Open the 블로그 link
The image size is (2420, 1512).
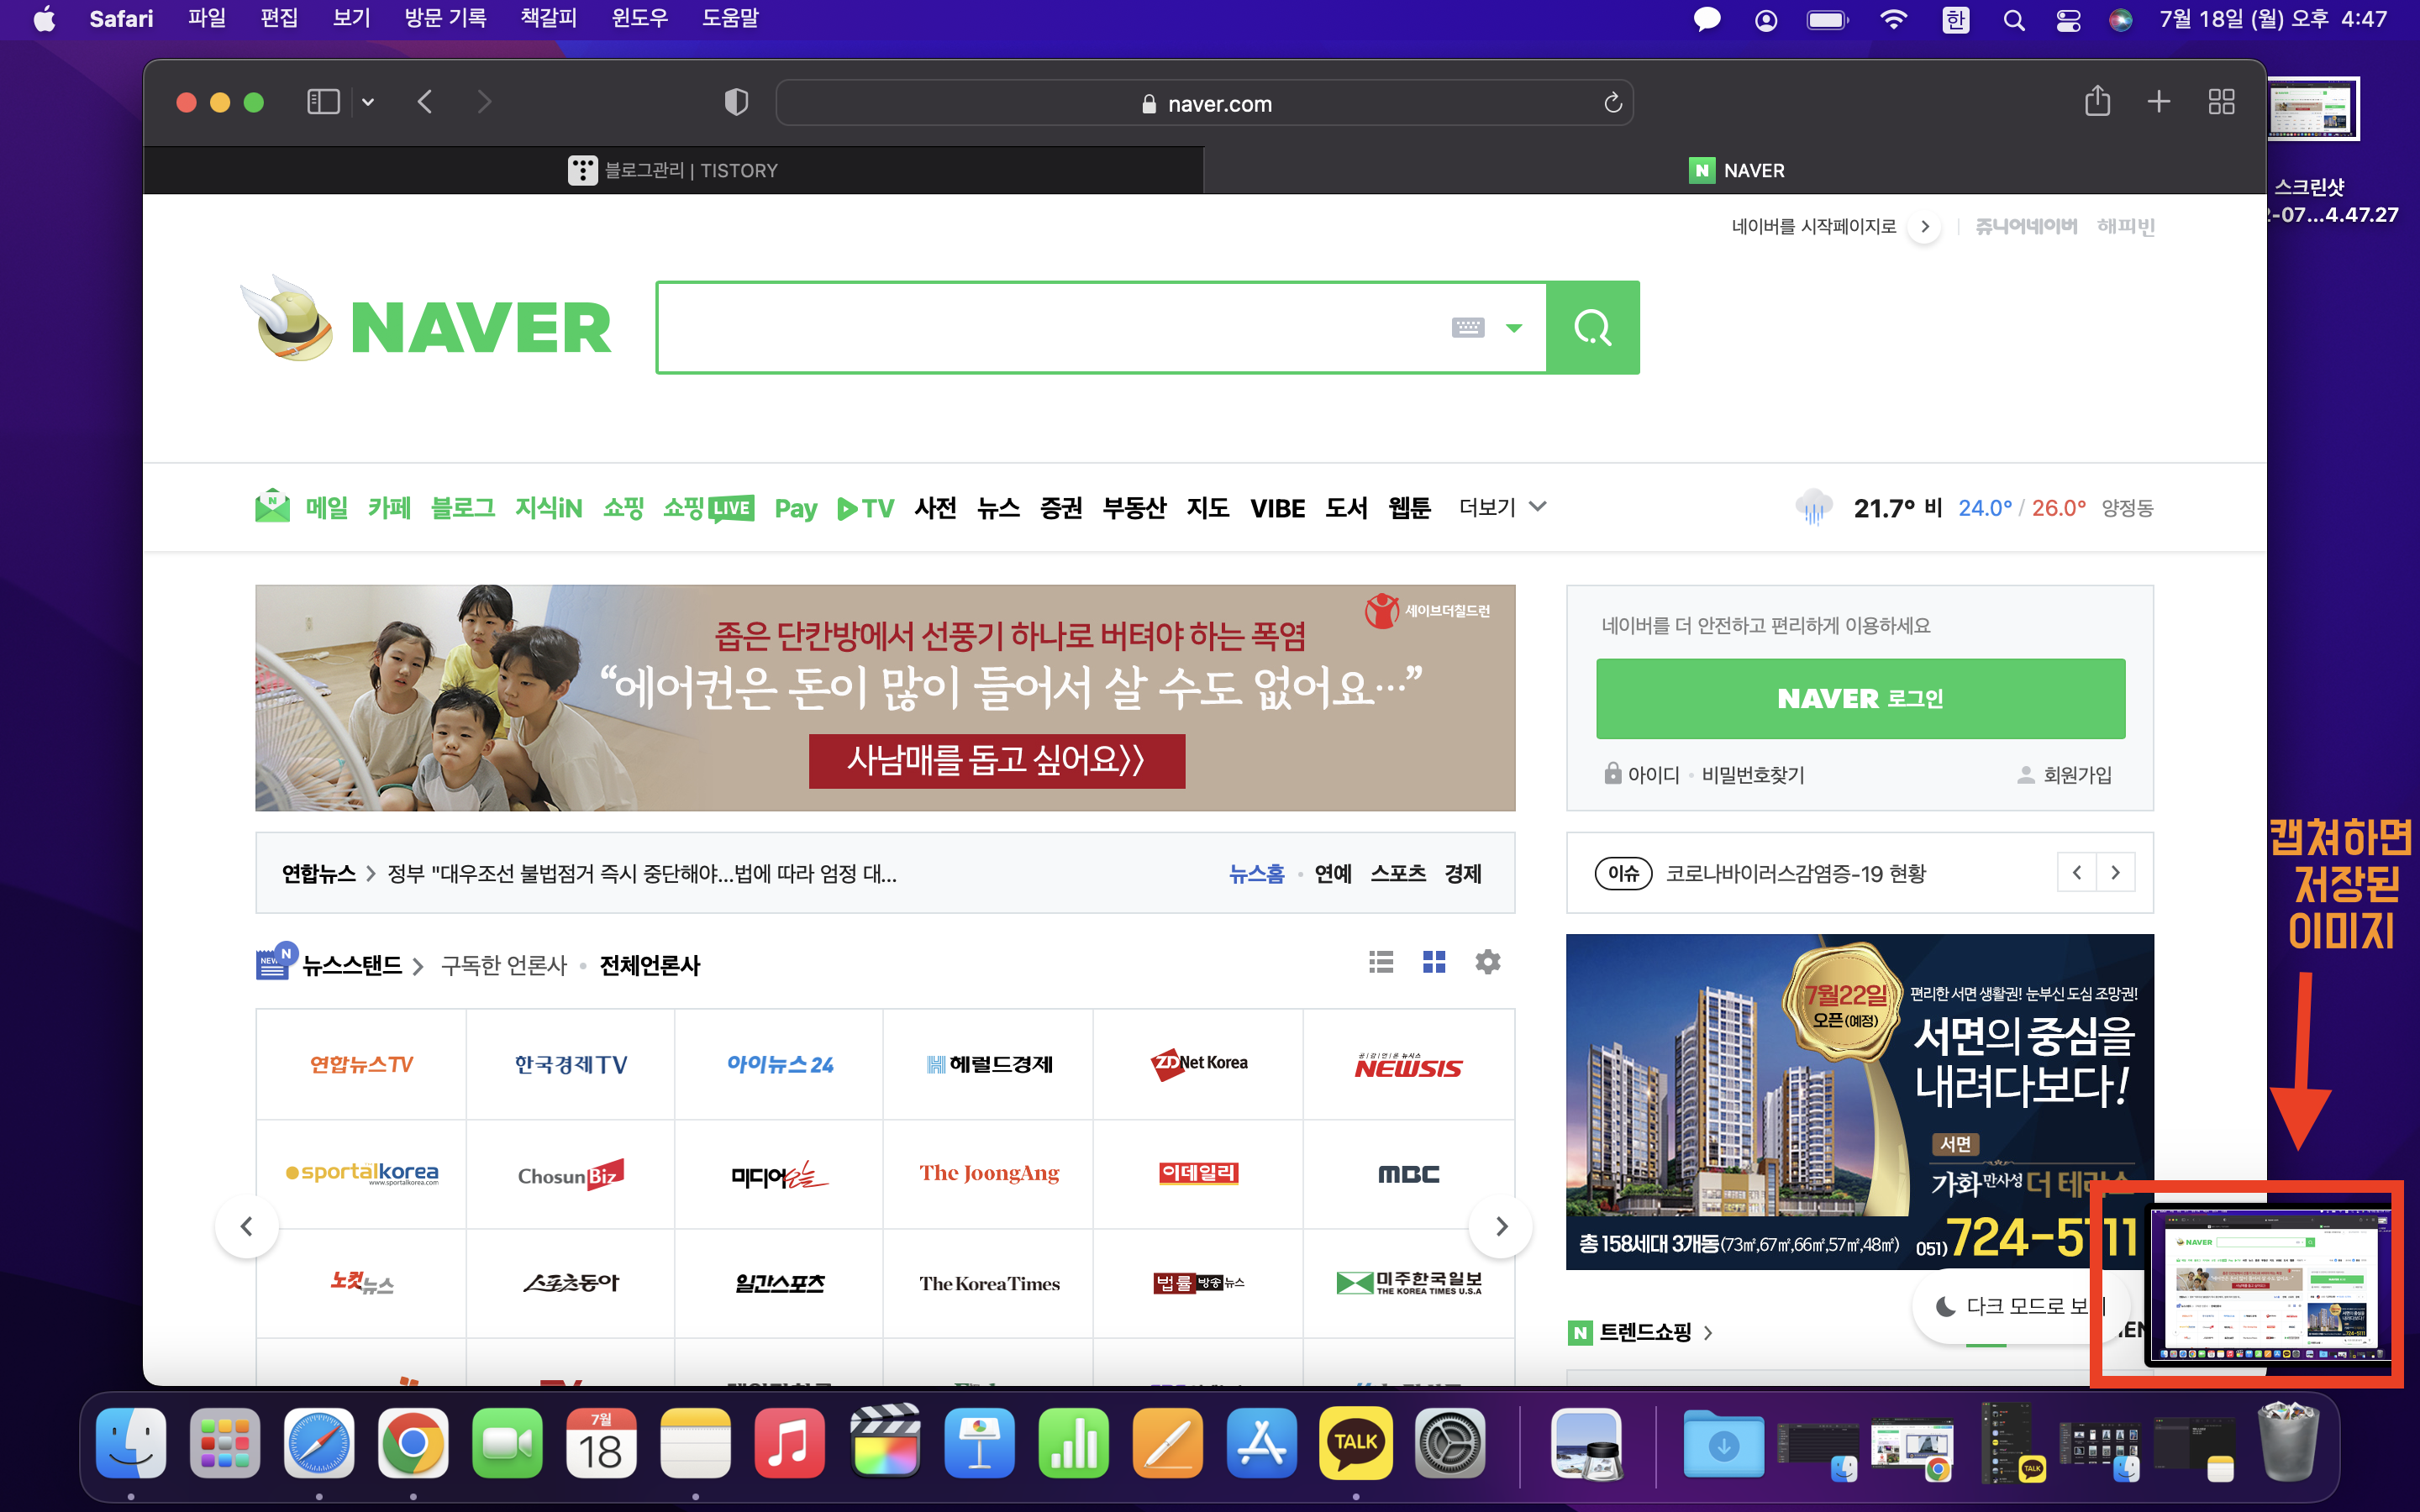click(x=462, y=508)
